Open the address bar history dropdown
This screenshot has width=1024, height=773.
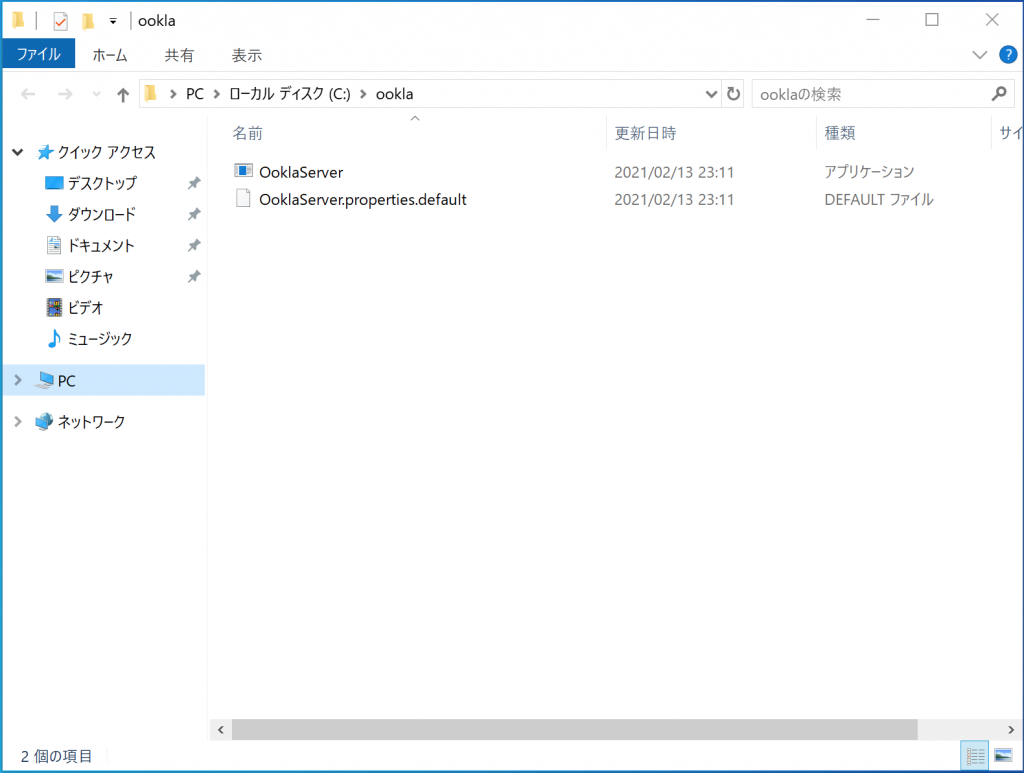point(711,94)
